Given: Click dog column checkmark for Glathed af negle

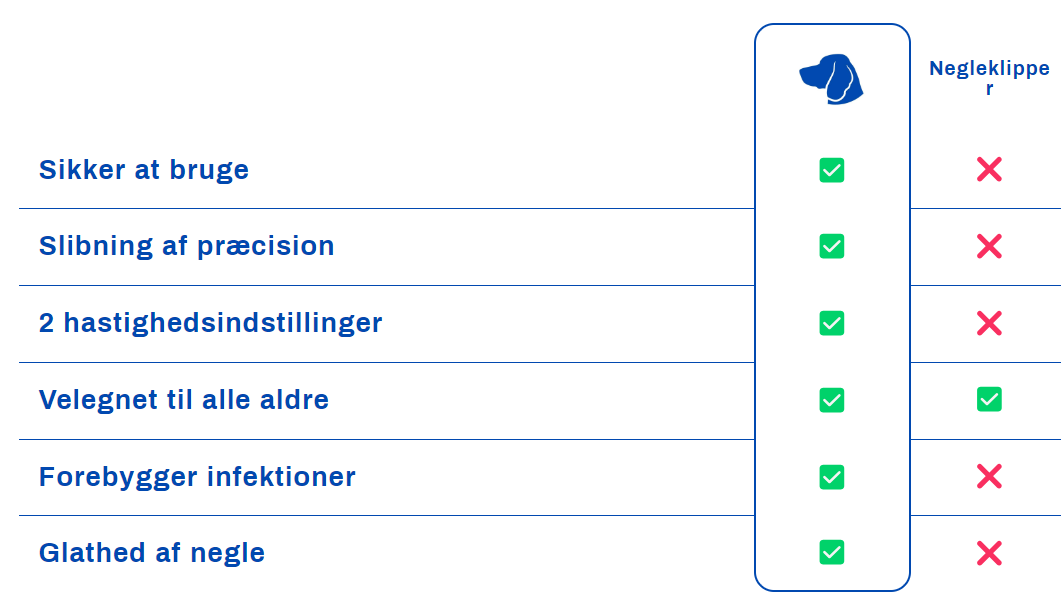Looking at the screenshot, I should (x=832, y=552).
